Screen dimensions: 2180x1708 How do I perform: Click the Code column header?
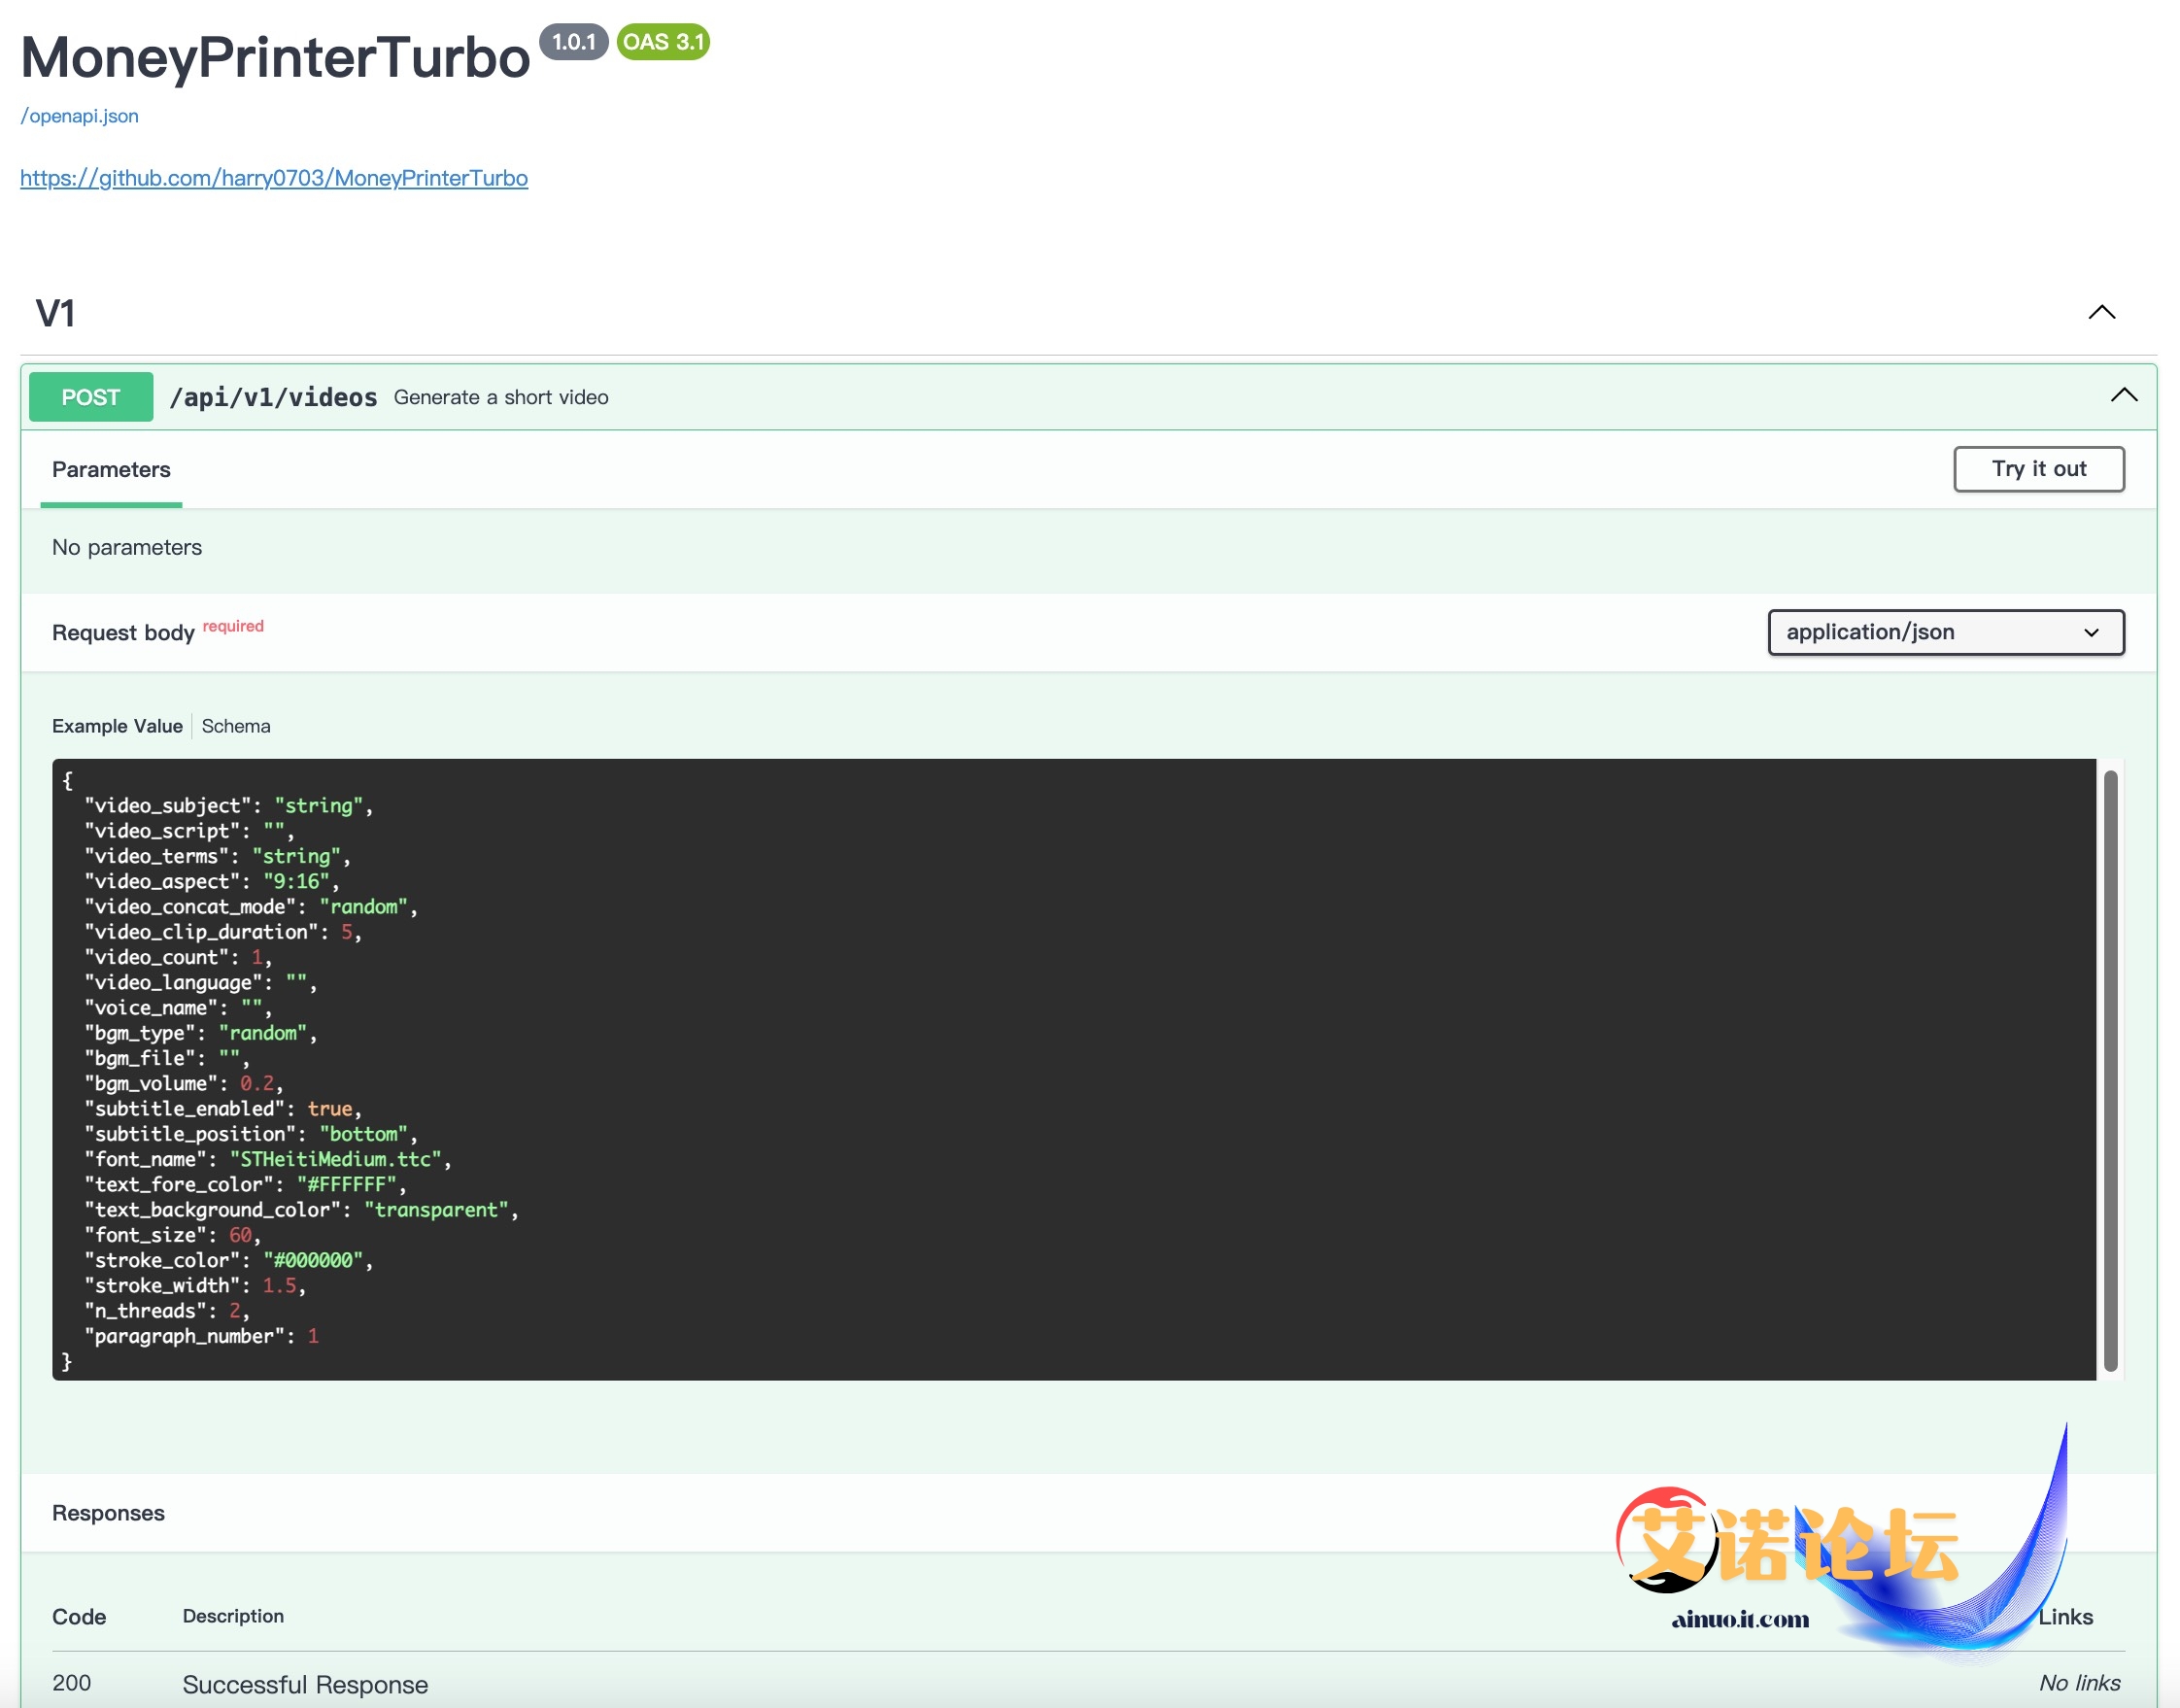coord(79,1617)
